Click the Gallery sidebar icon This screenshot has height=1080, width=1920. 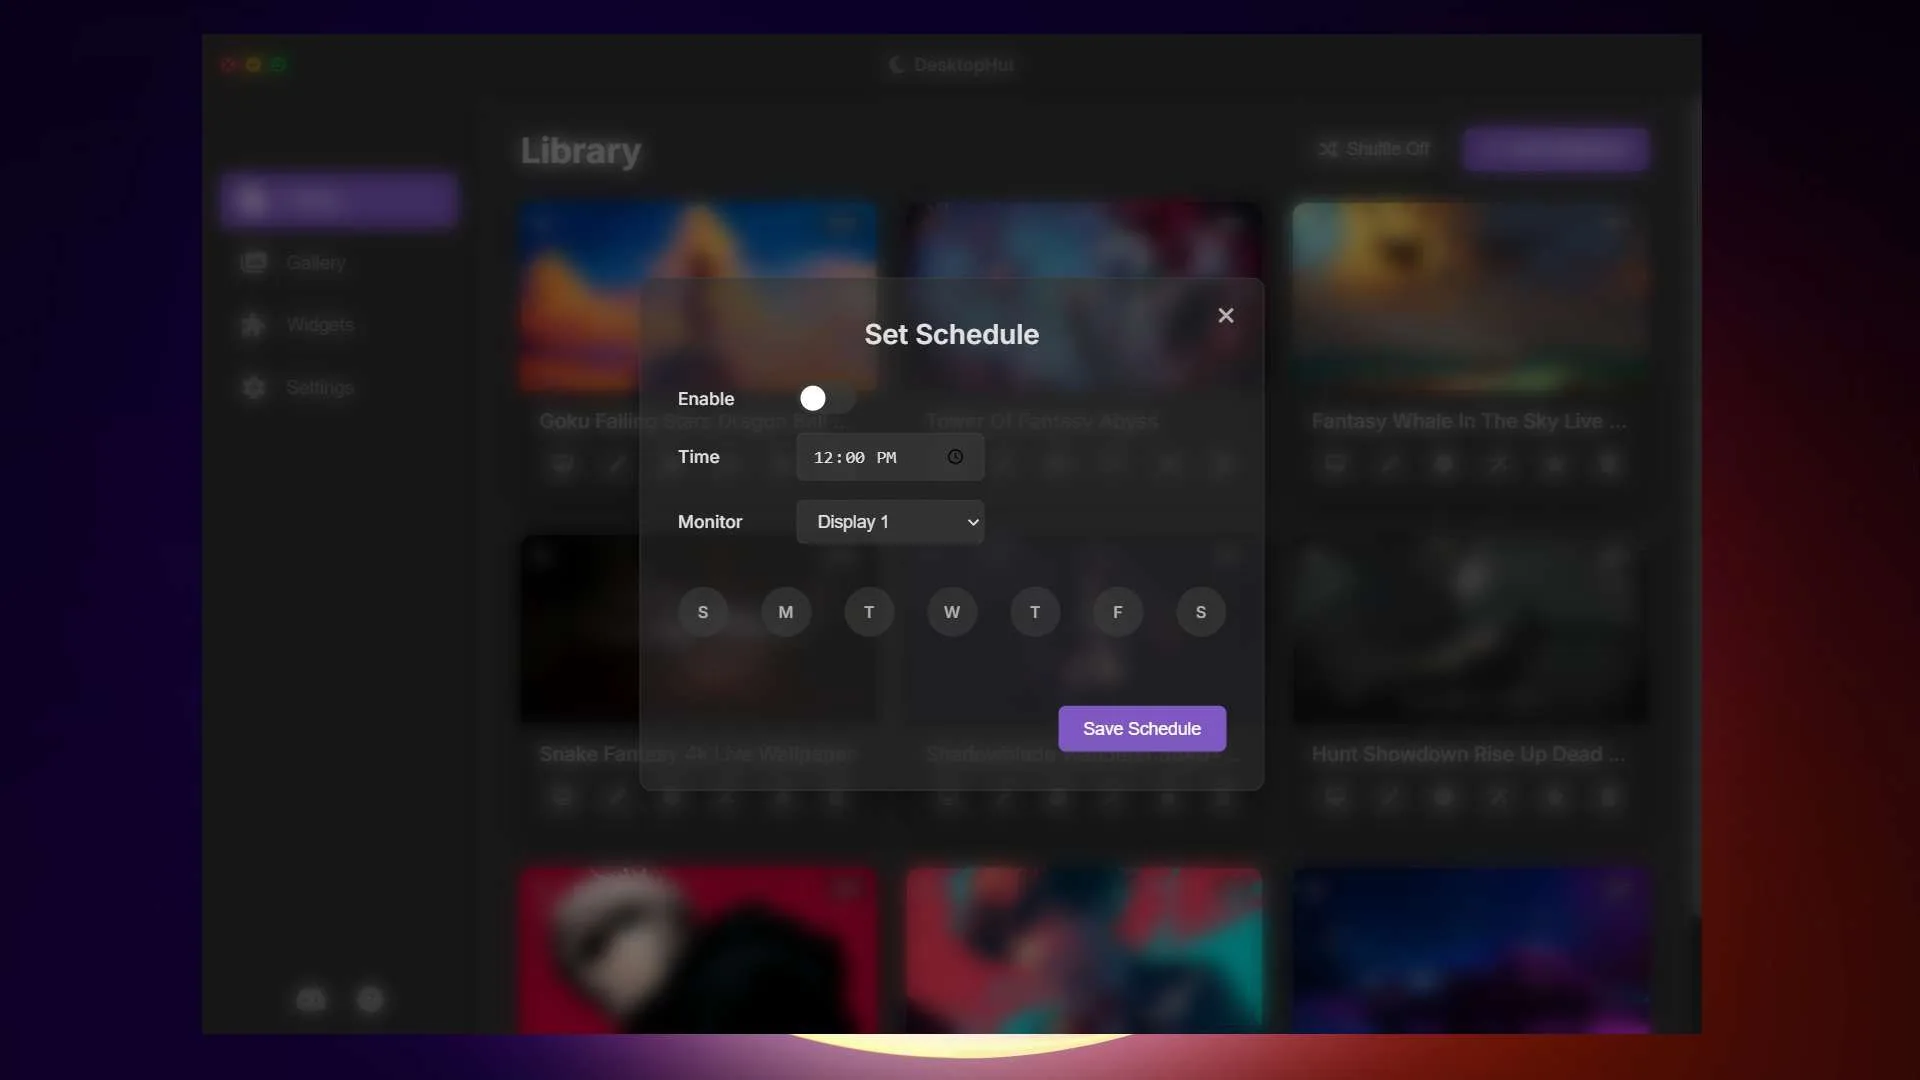pos(254,263)
